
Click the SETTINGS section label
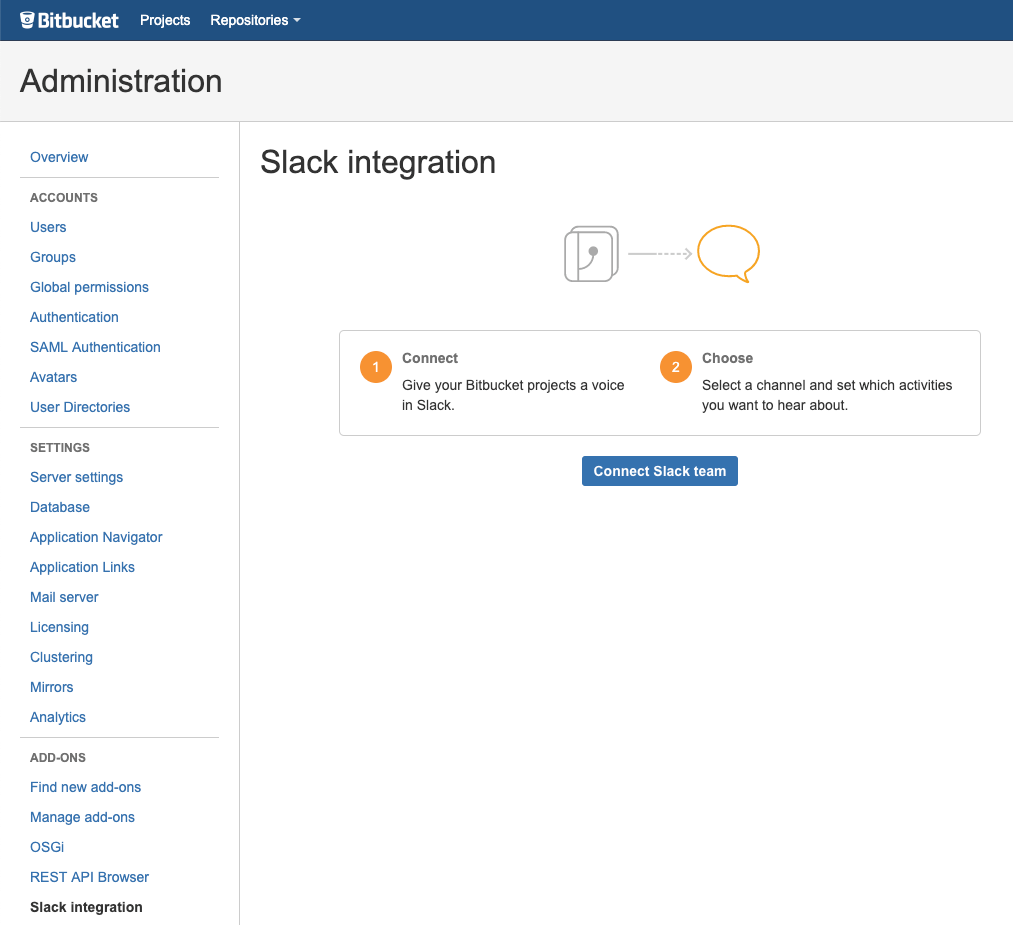coord(60,448)
